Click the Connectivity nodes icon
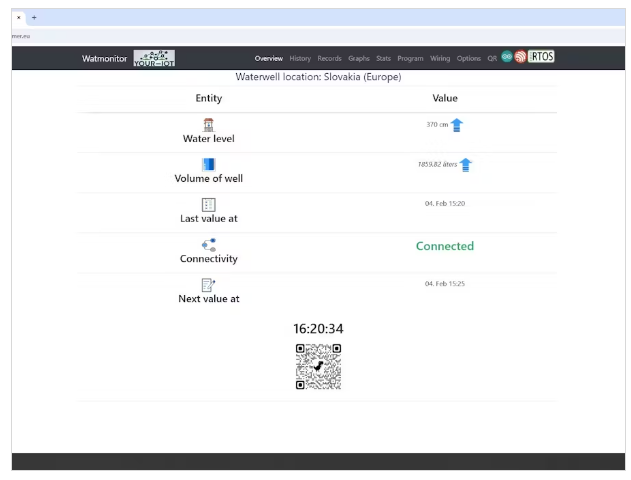 208,244
